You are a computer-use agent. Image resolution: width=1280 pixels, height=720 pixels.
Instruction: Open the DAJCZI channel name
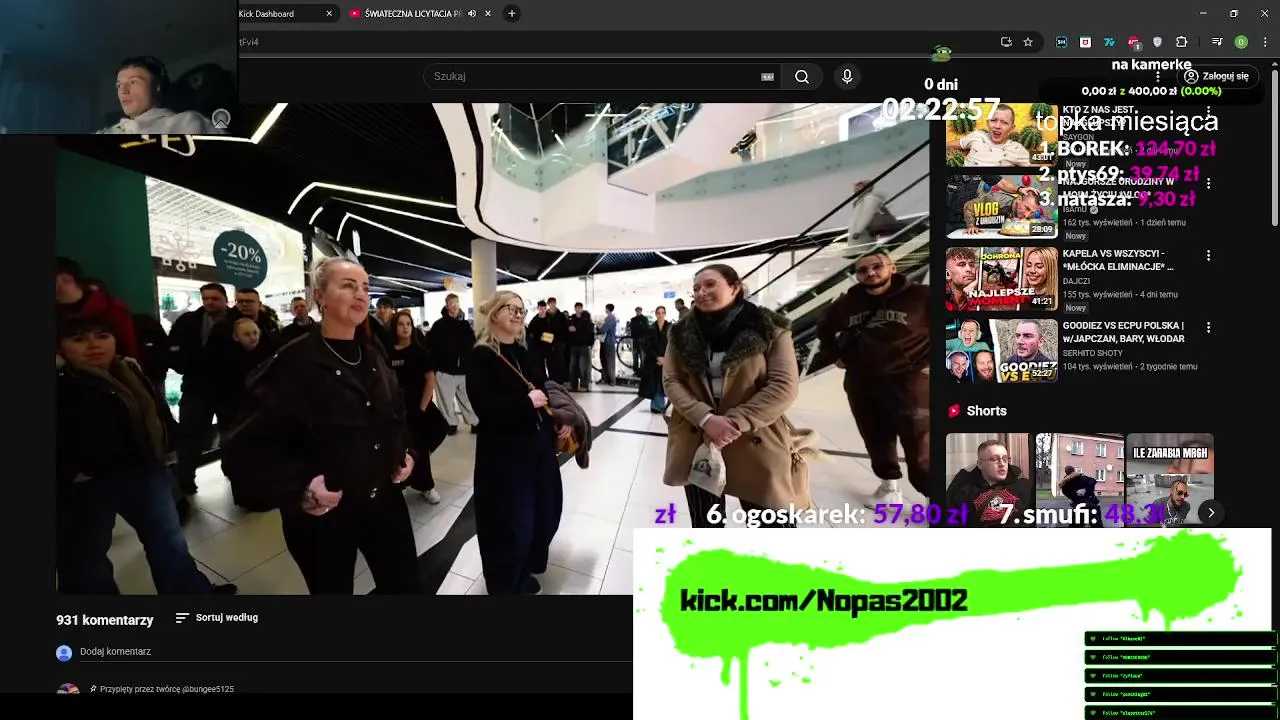(1078, 282)
